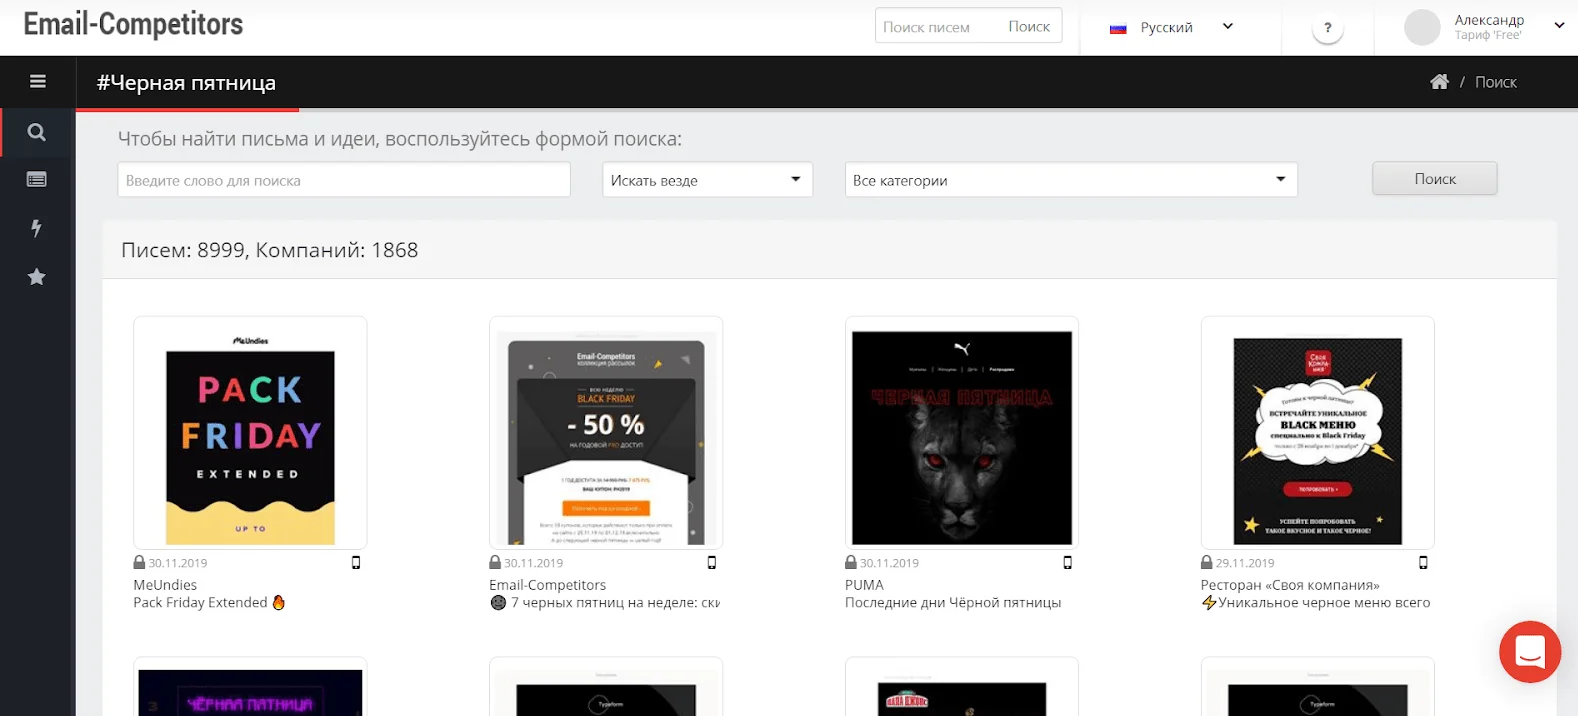Image resolution: width=1578 pixels, height=716 pixels.
Task: Open the hamburger menu in sidebar
Action: click(x=38, y=82)
